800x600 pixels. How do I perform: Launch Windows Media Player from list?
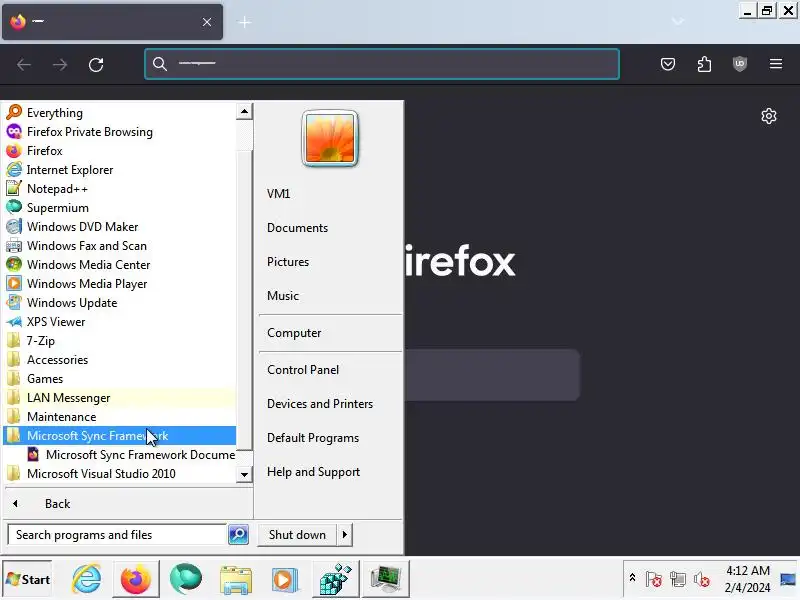[120, 284]
